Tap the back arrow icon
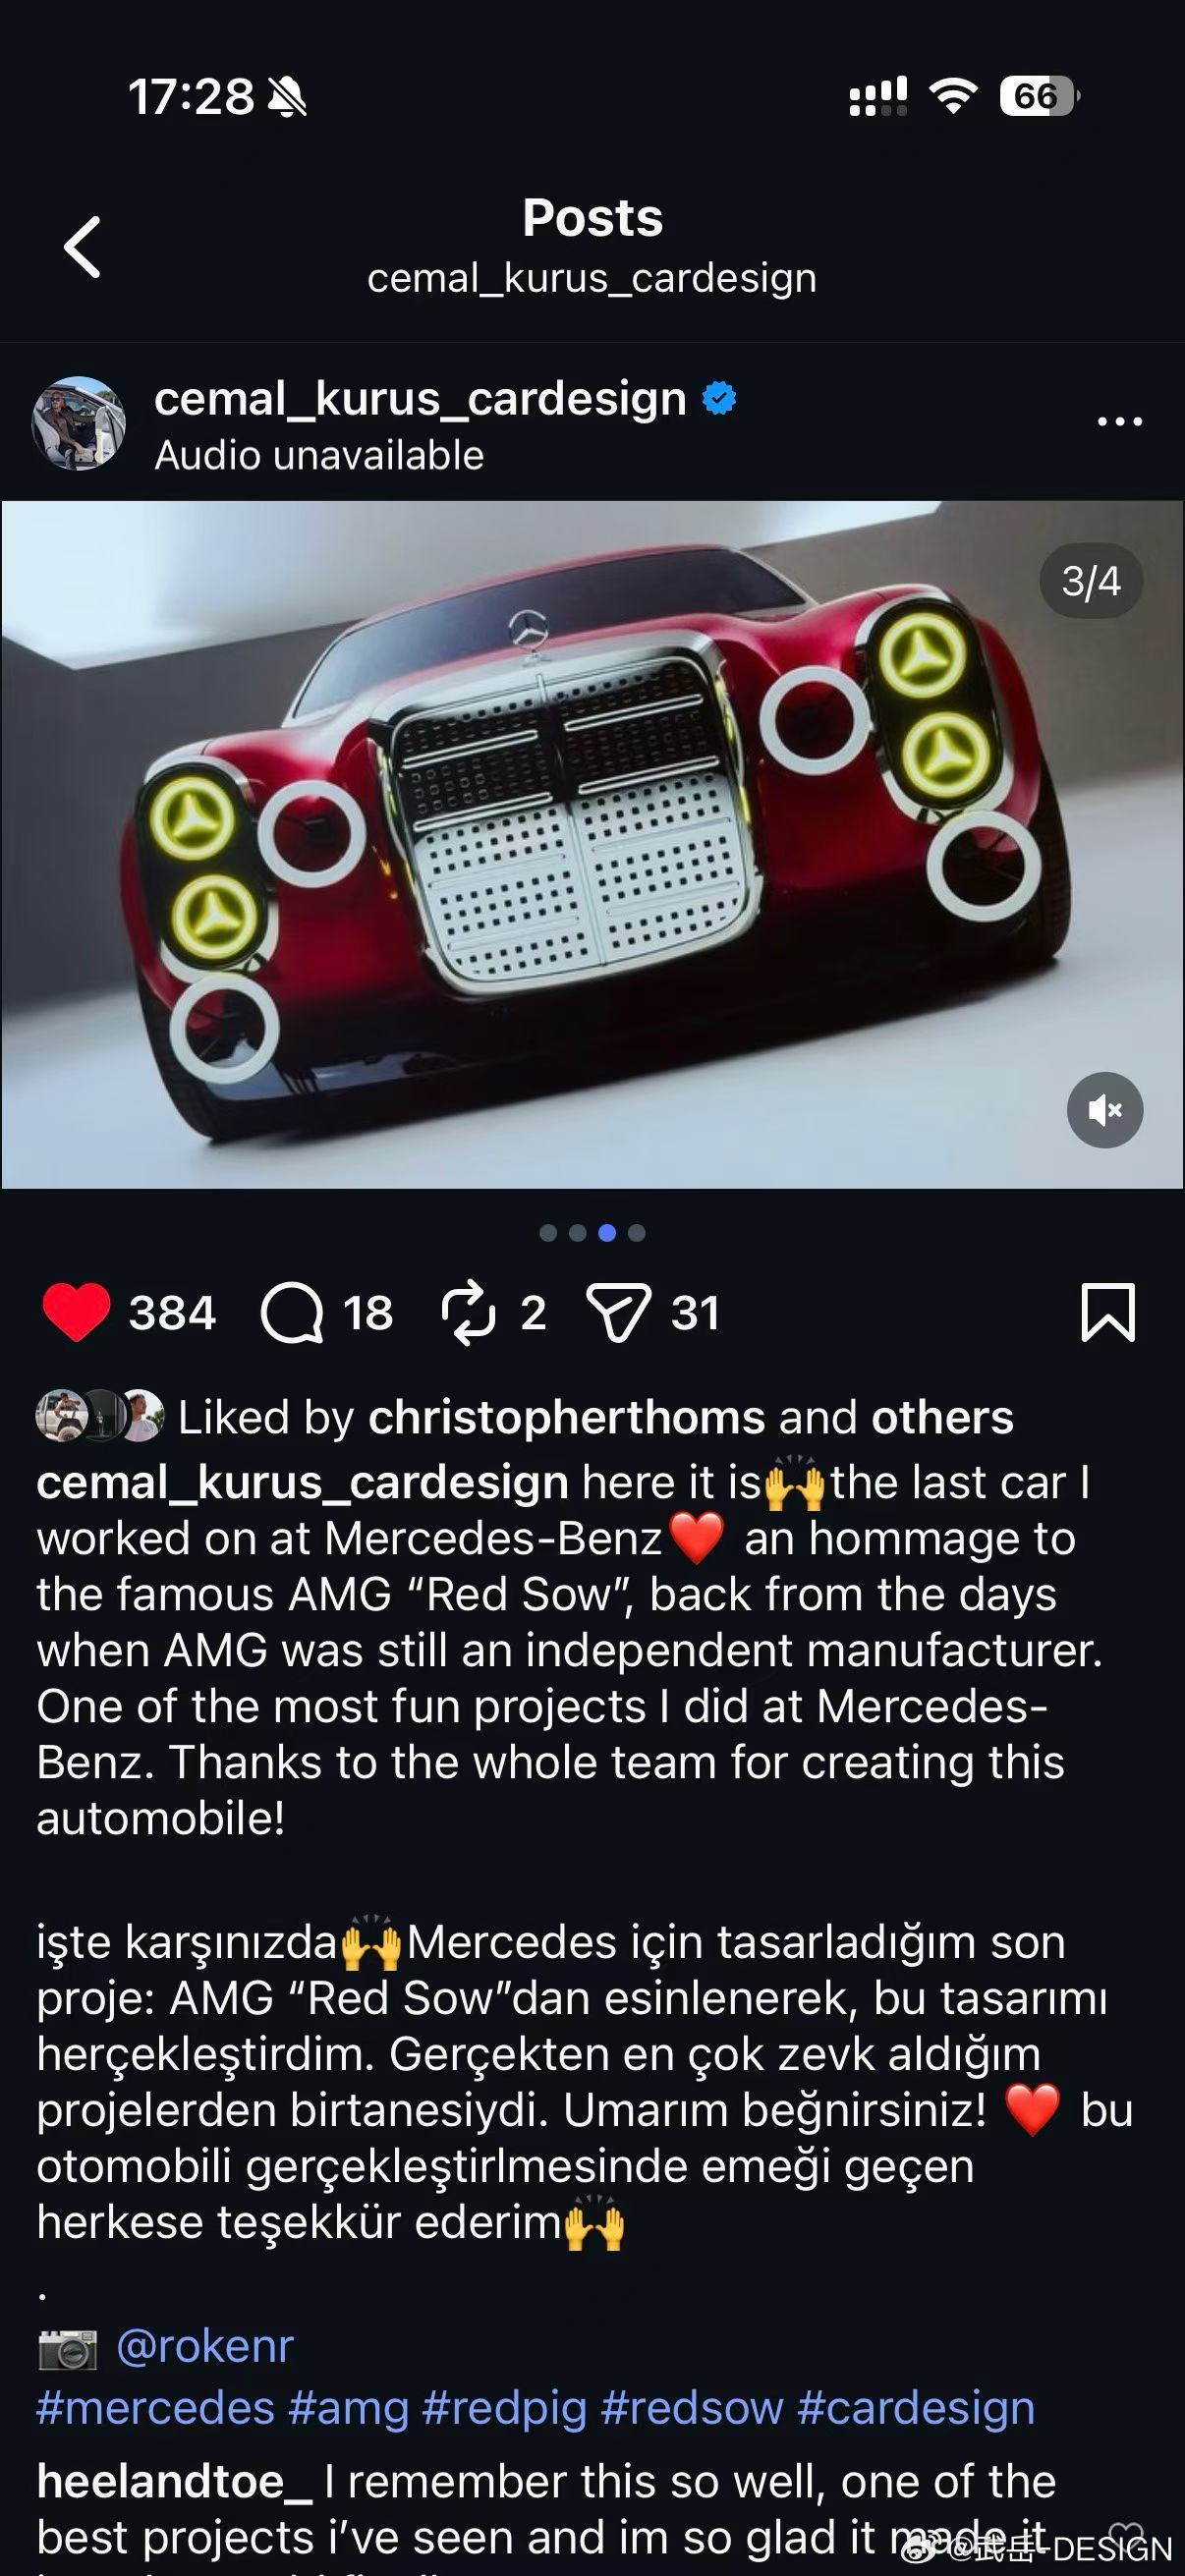The image size is (1185, 2576). pos(82,246)
